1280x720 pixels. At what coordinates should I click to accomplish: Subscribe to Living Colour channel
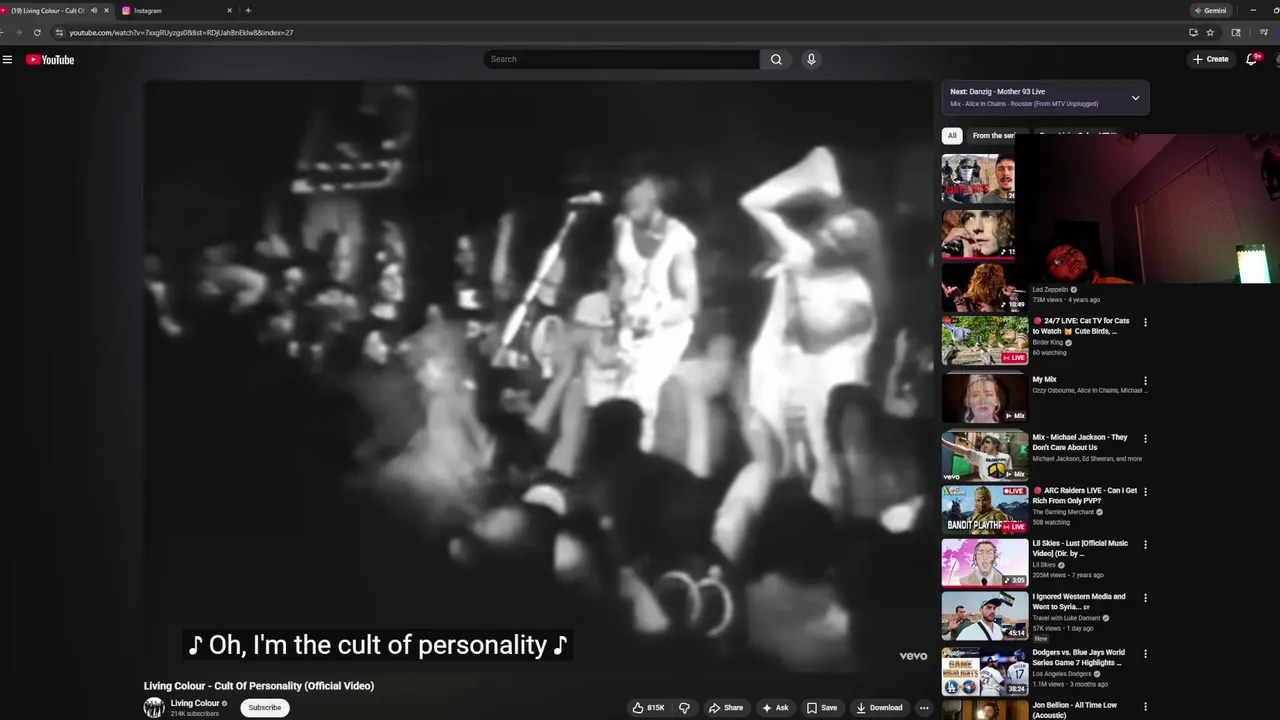[265, 708]
